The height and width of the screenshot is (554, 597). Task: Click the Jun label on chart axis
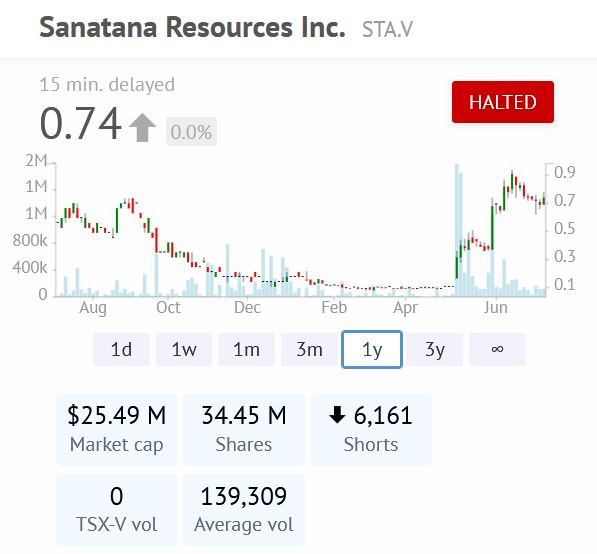pos(496,307)
